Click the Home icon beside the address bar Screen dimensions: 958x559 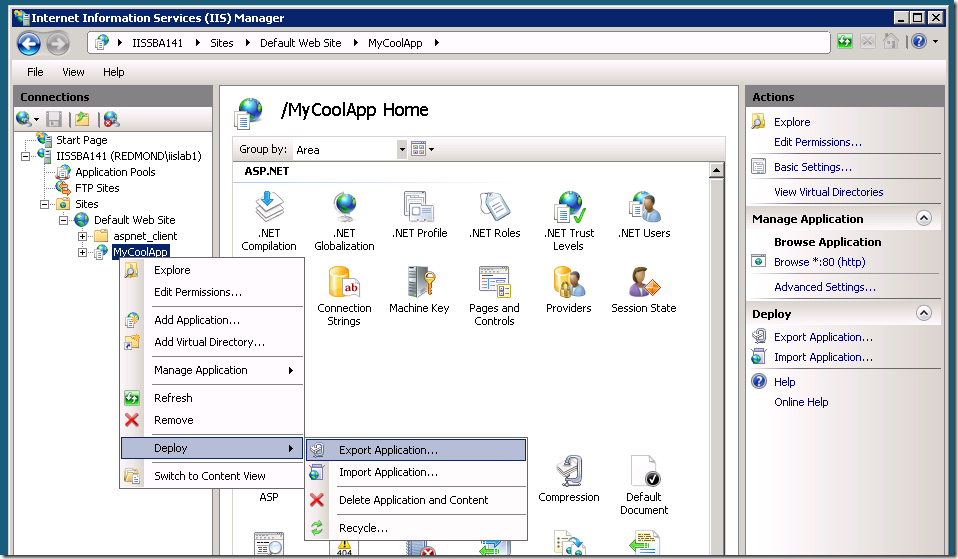pos(891,42)
